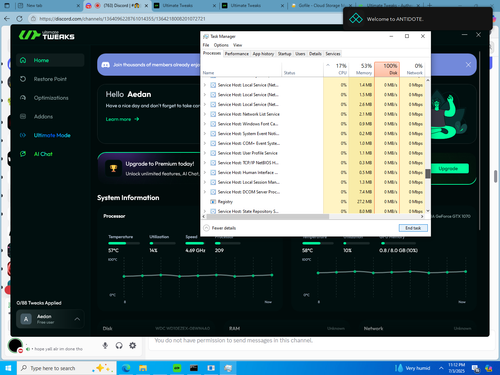
Task: Open Discord user settings gear
Action: tap(133, 345)
